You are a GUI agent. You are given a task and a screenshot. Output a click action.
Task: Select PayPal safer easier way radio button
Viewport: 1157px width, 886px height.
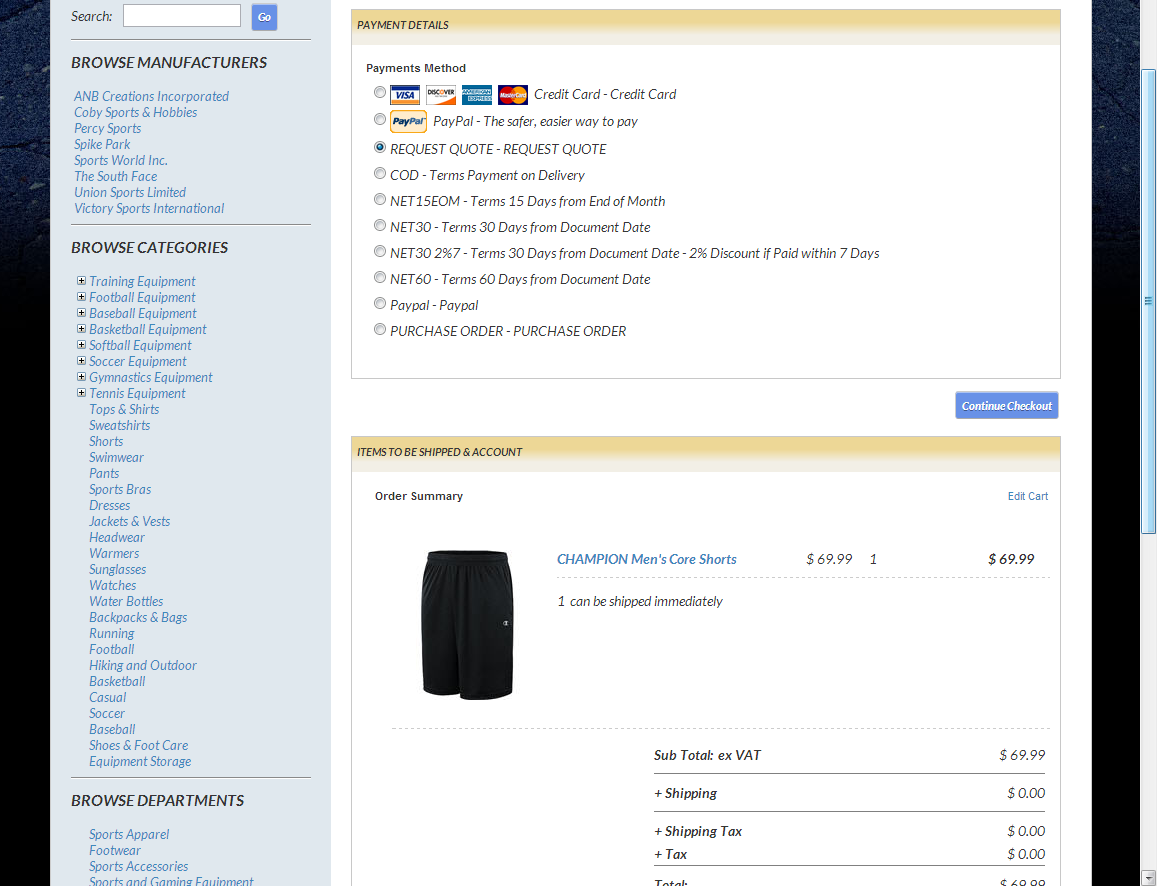coord(379,119)
